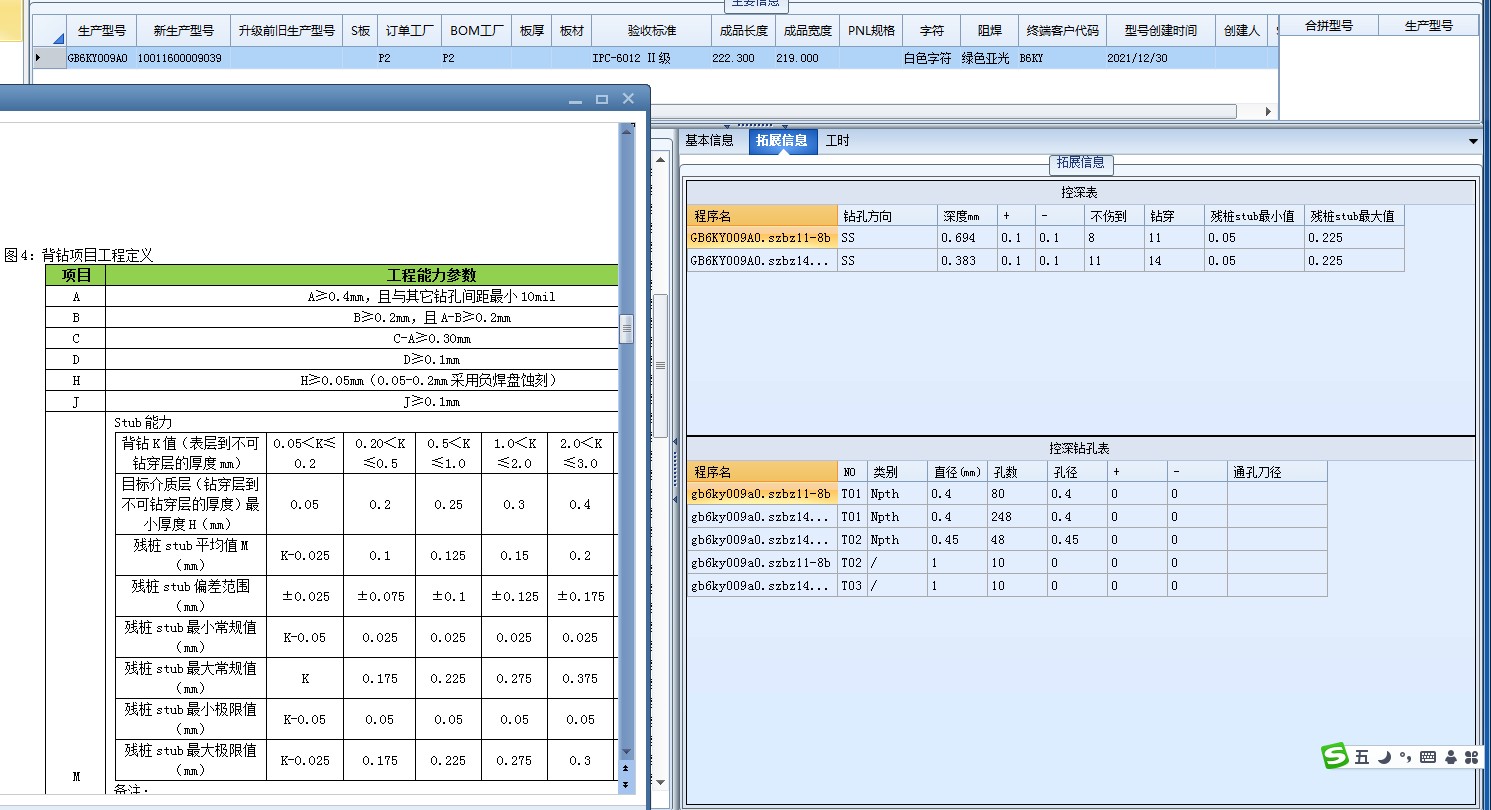Click 程序名 header in 控深钻孔表

click(x=762, y=472)
